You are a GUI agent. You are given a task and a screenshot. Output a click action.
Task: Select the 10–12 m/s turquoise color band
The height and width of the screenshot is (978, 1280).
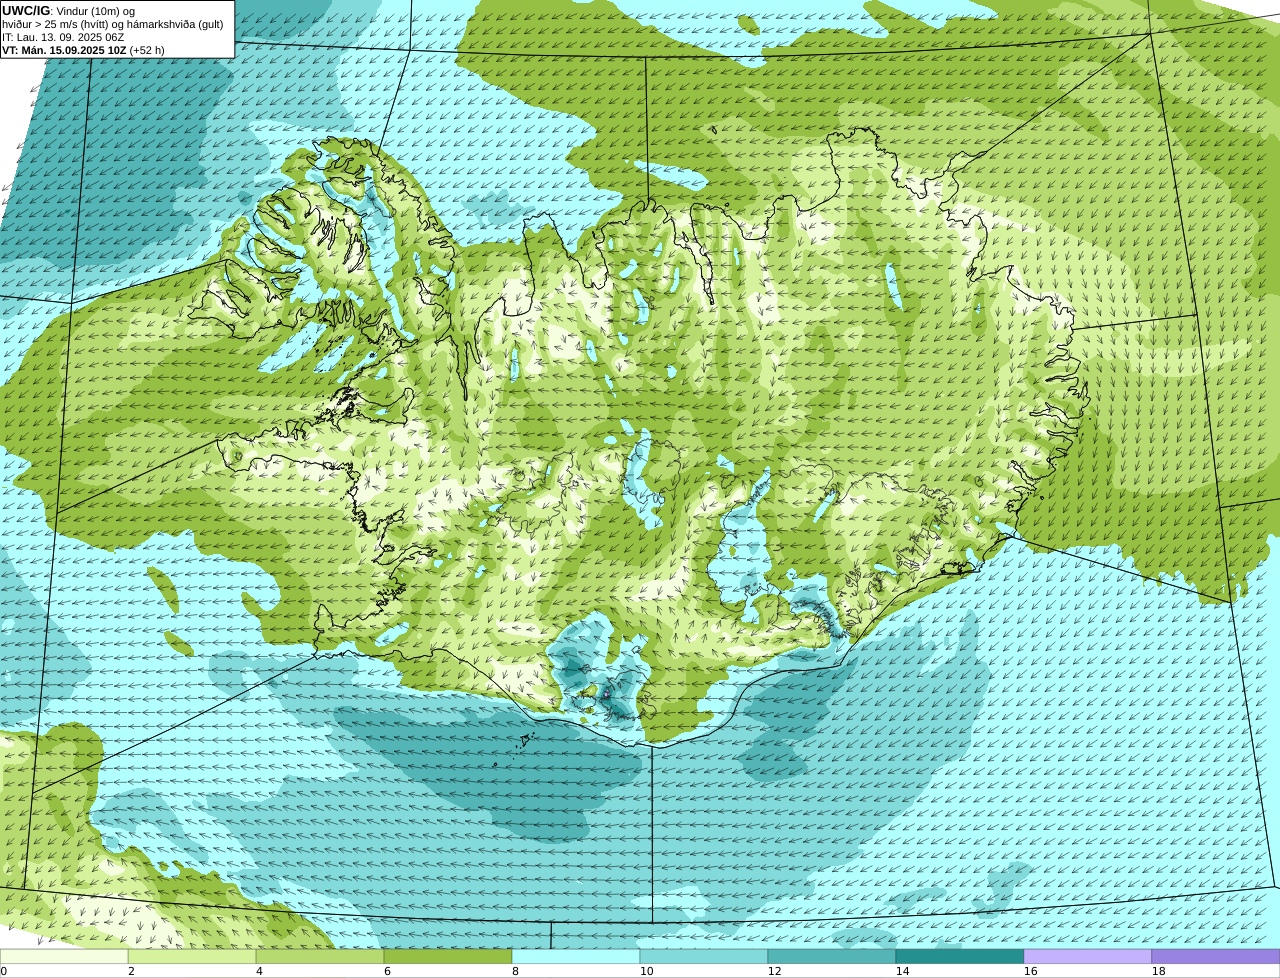[x=704, y=956]
